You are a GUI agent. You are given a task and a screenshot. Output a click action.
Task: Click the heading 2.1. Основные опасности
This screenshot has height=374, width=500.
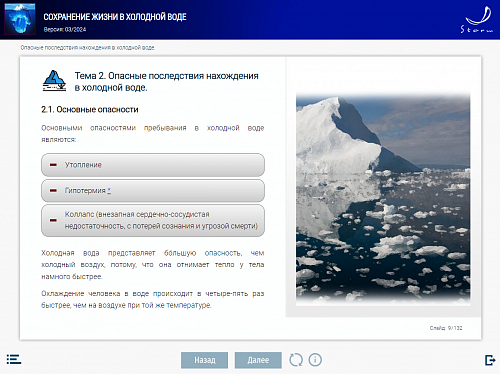click(90, 109)
